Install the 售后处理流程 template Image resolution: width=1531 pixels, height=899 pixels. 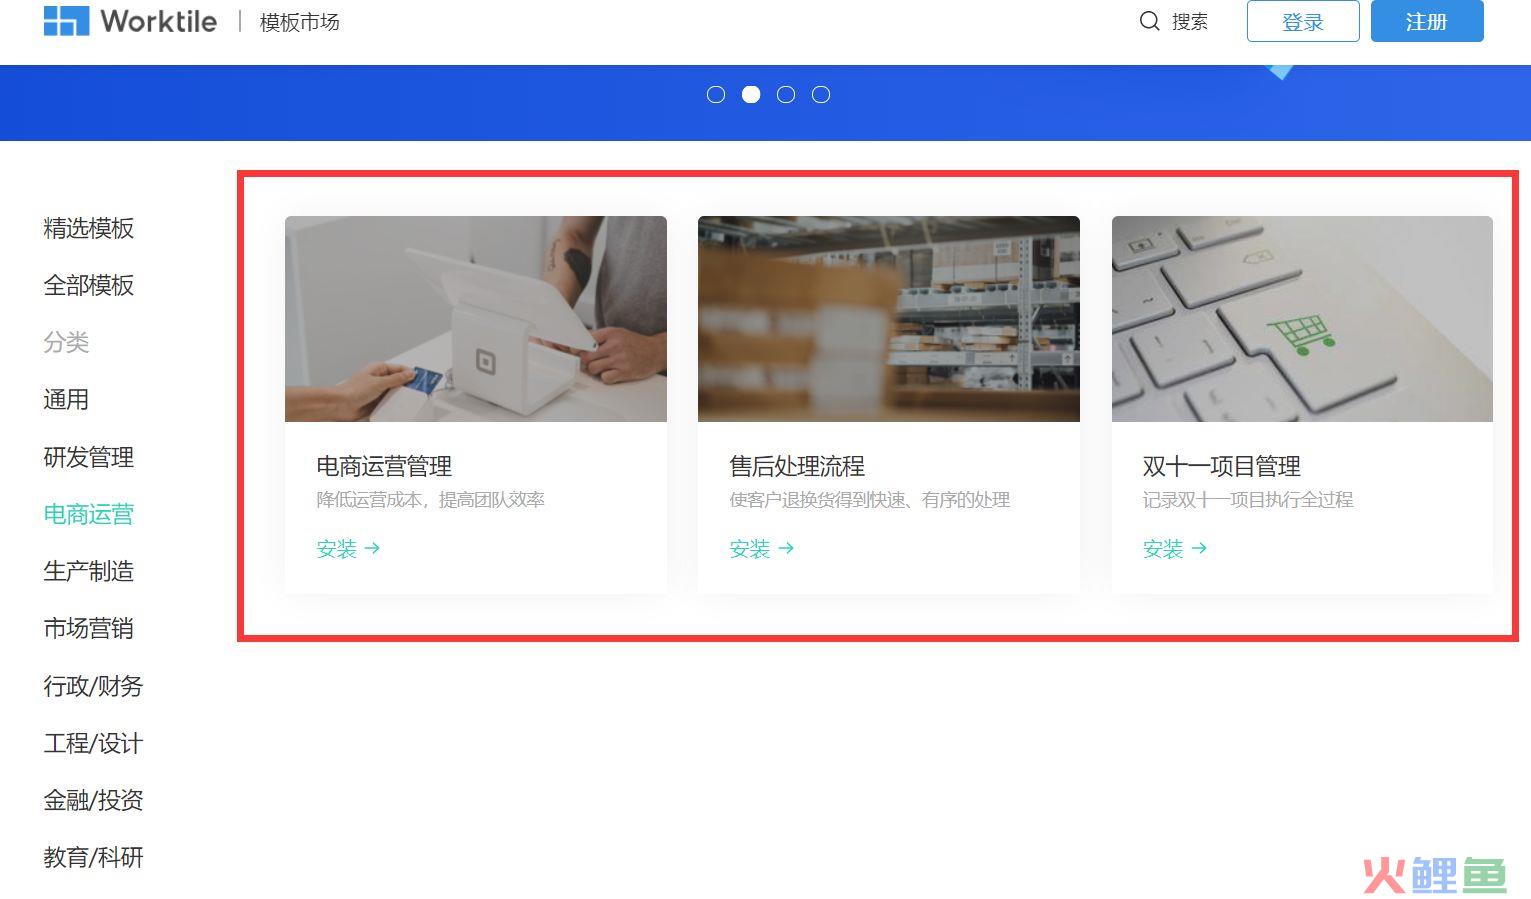761,548
